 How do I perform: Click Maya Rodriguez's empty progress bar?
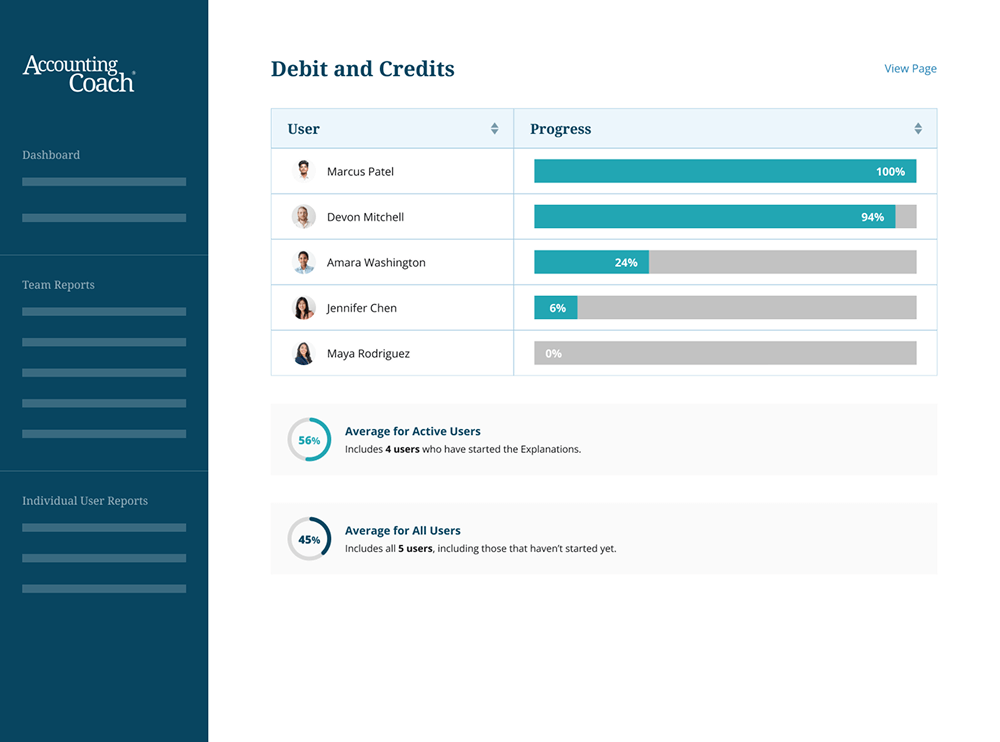click(x=725, y=353)
